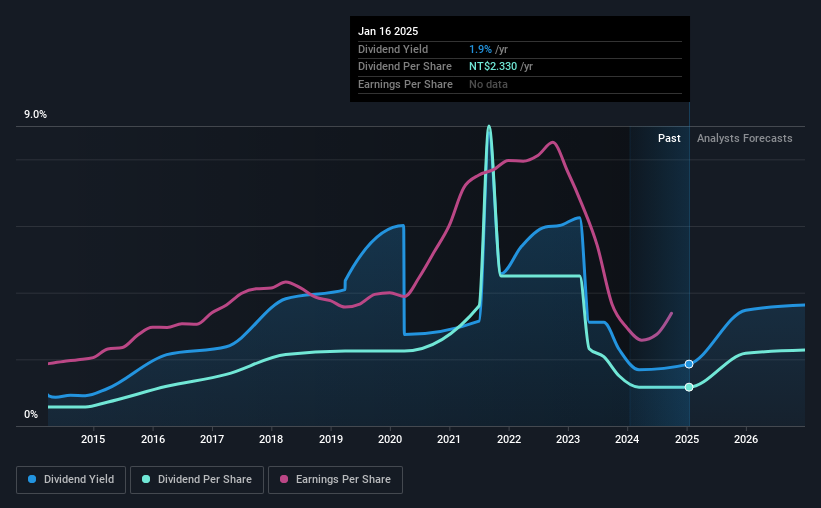
Task: Click the No data earnings value
Action: click(488, 84)
